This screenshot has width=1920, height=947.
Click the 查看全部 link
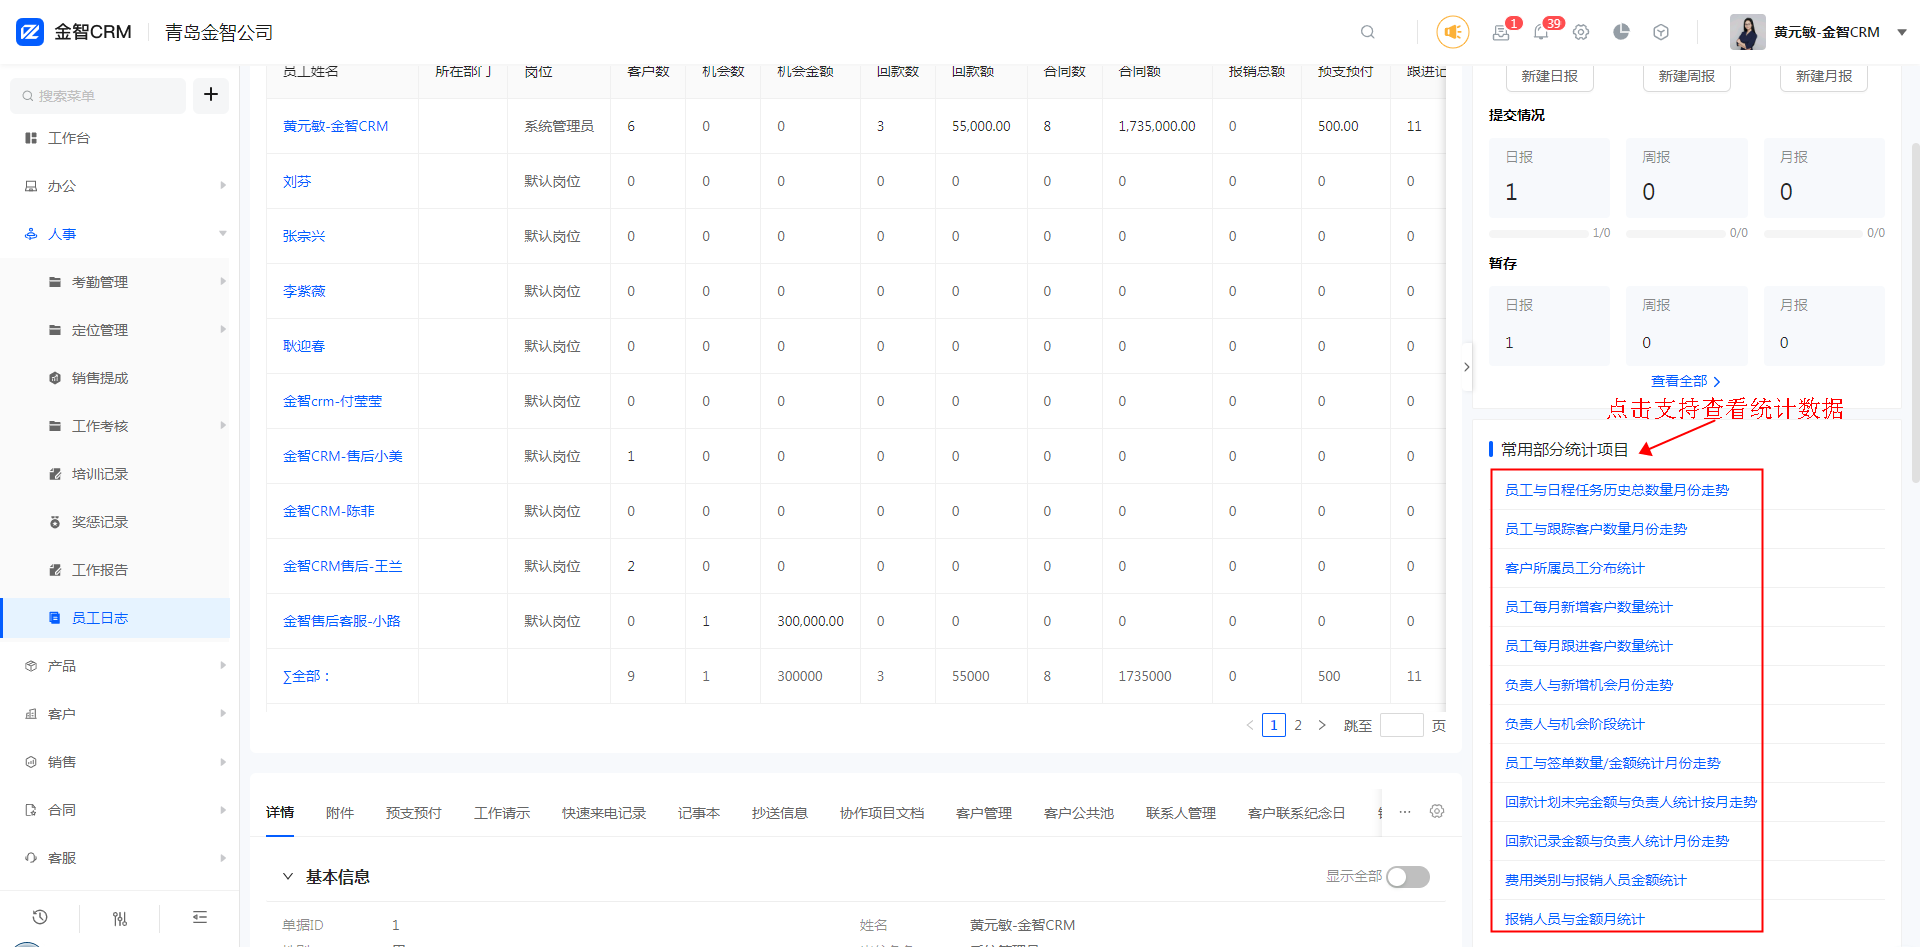coord(1685,381)
